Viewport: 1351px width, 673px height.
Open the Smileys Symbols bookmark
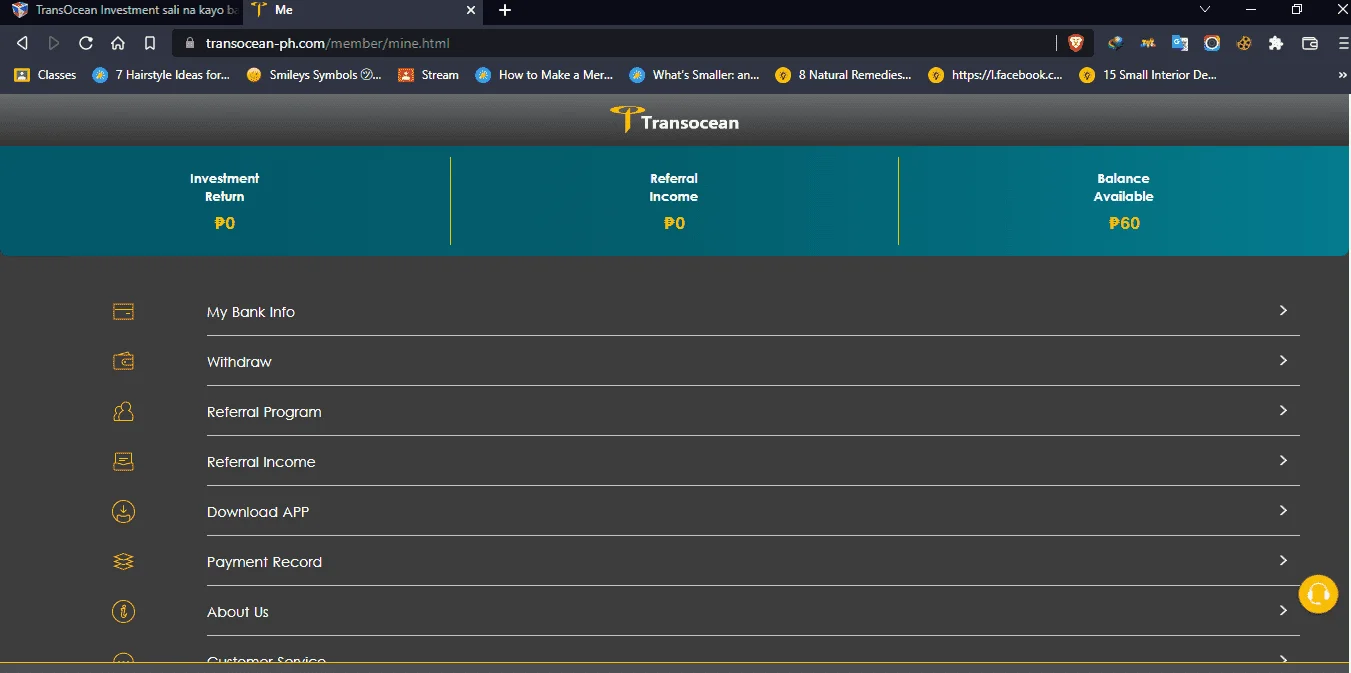(x=314, y=75)
